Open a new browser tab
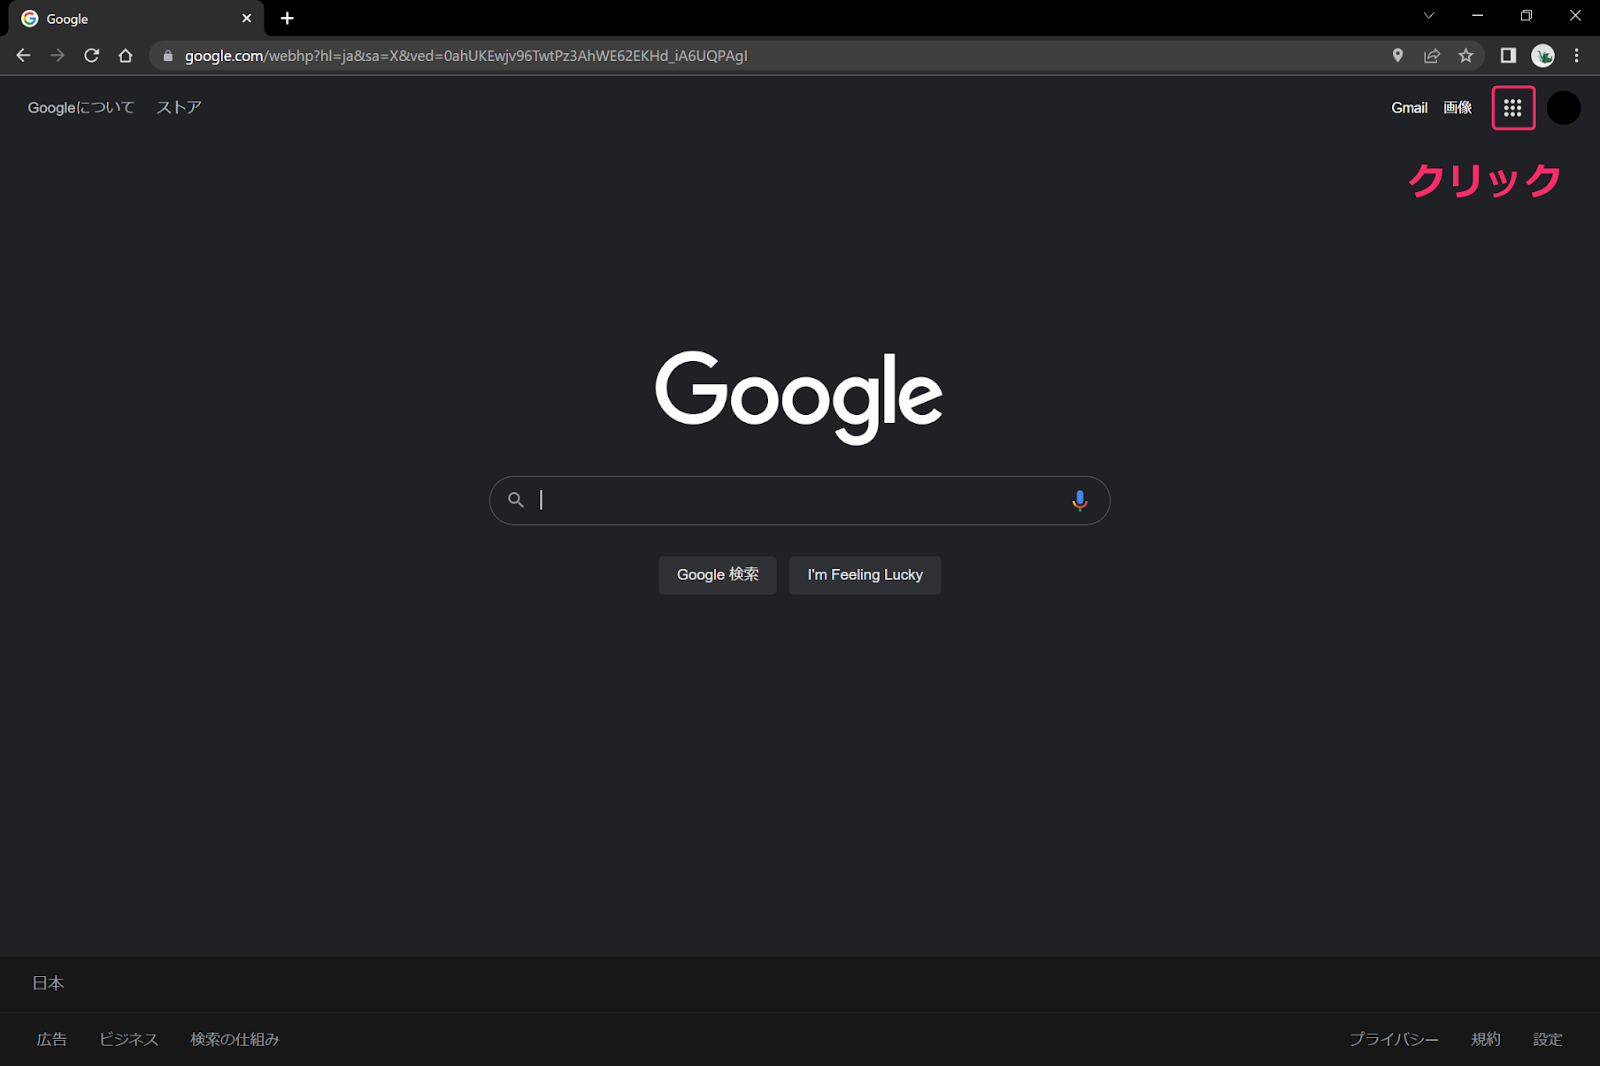This screenshot has height=1066, width=1600. 287,18
